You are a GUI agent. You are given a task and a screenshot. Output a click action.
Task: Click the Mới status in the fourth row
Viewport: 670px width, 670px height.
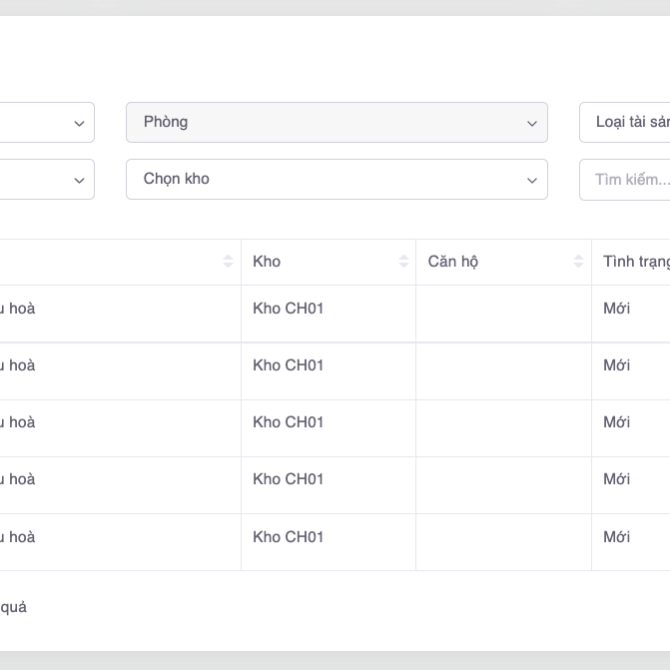pyautogui.click(x=617, y=479)
